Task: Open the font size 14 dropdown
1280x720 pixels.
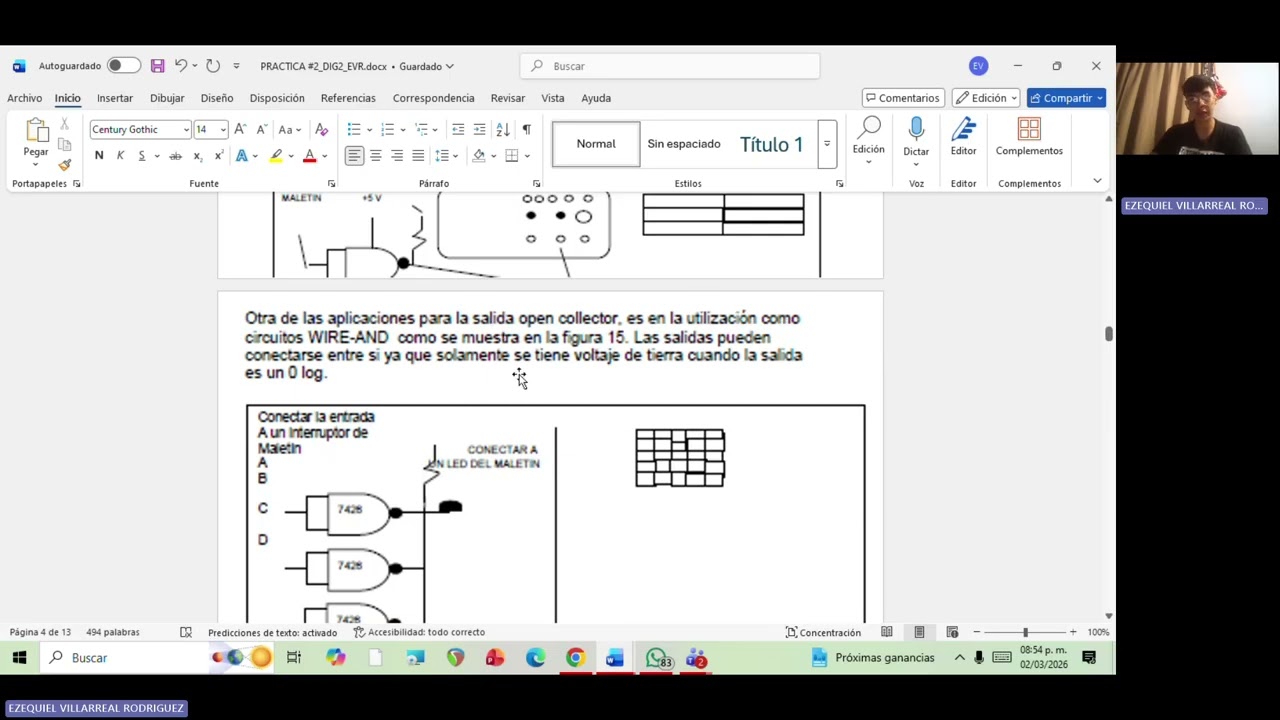Action: pos(223,130)
